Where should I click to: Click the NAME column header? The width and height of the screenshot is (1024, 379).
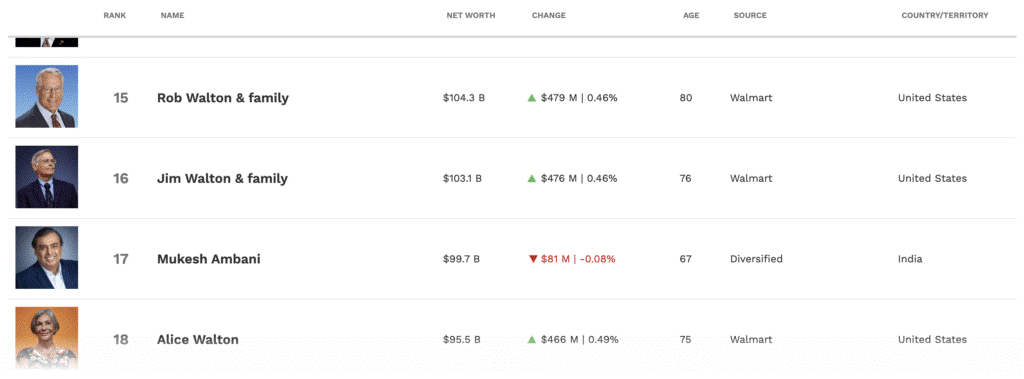(172, 16)
